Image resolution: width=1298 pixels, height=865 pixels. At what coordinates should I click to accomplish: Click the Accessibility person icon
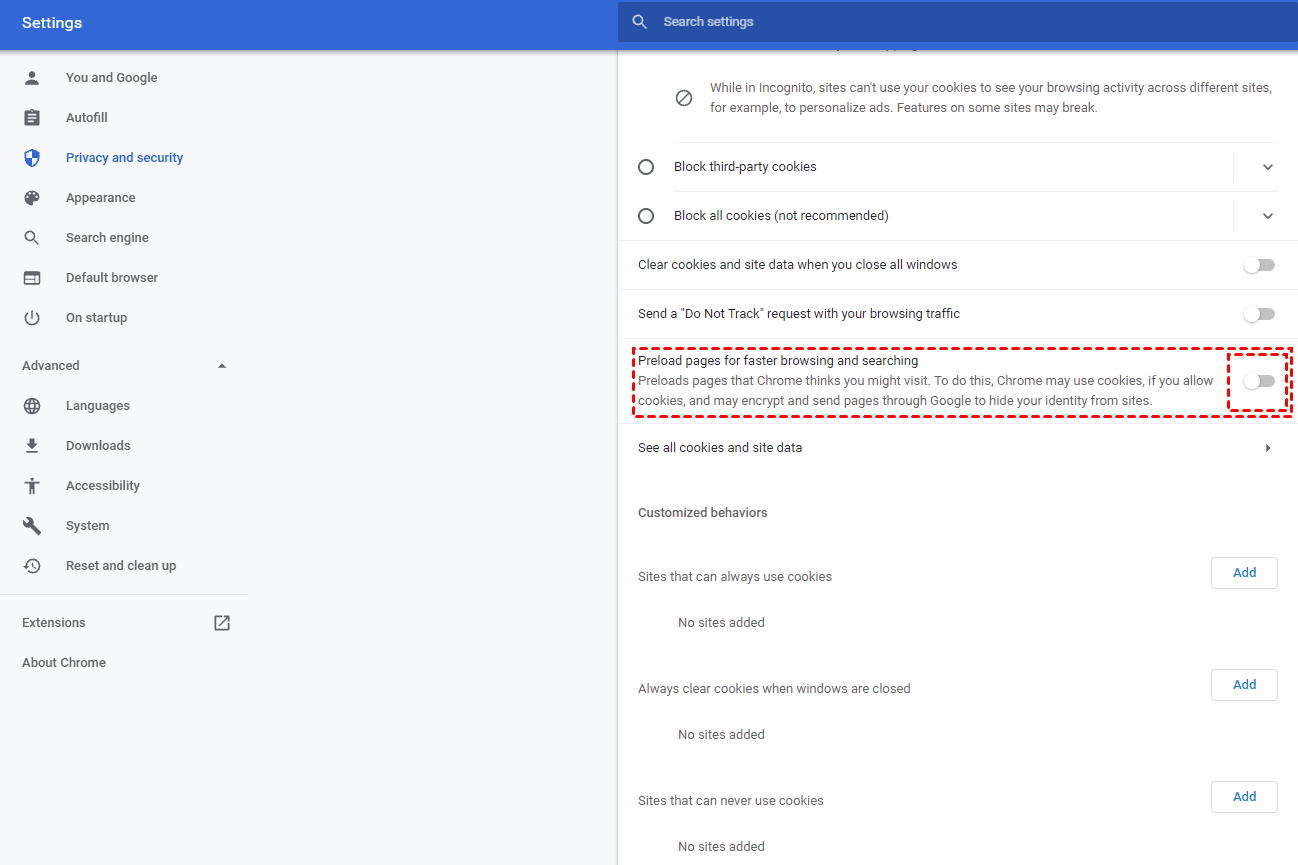(x=32, y=486)
